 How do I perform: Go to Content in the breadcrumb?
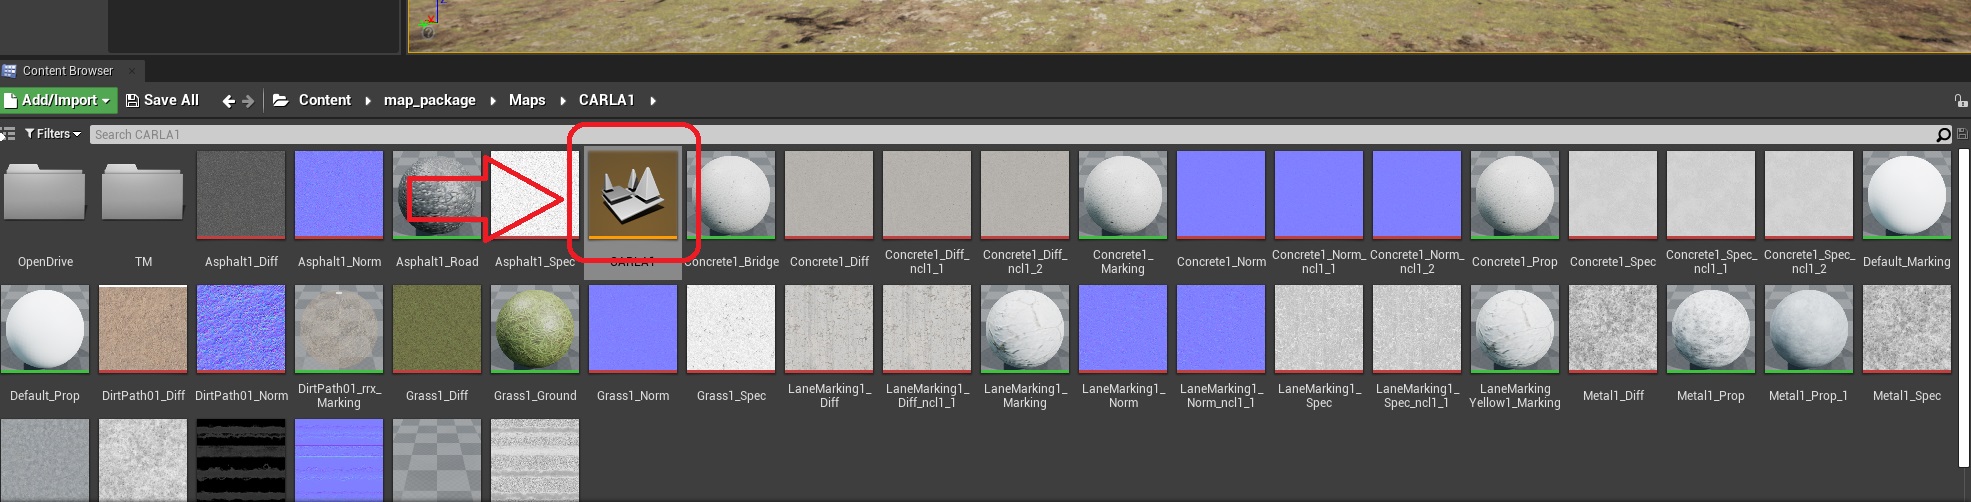[x=325, y=100]
